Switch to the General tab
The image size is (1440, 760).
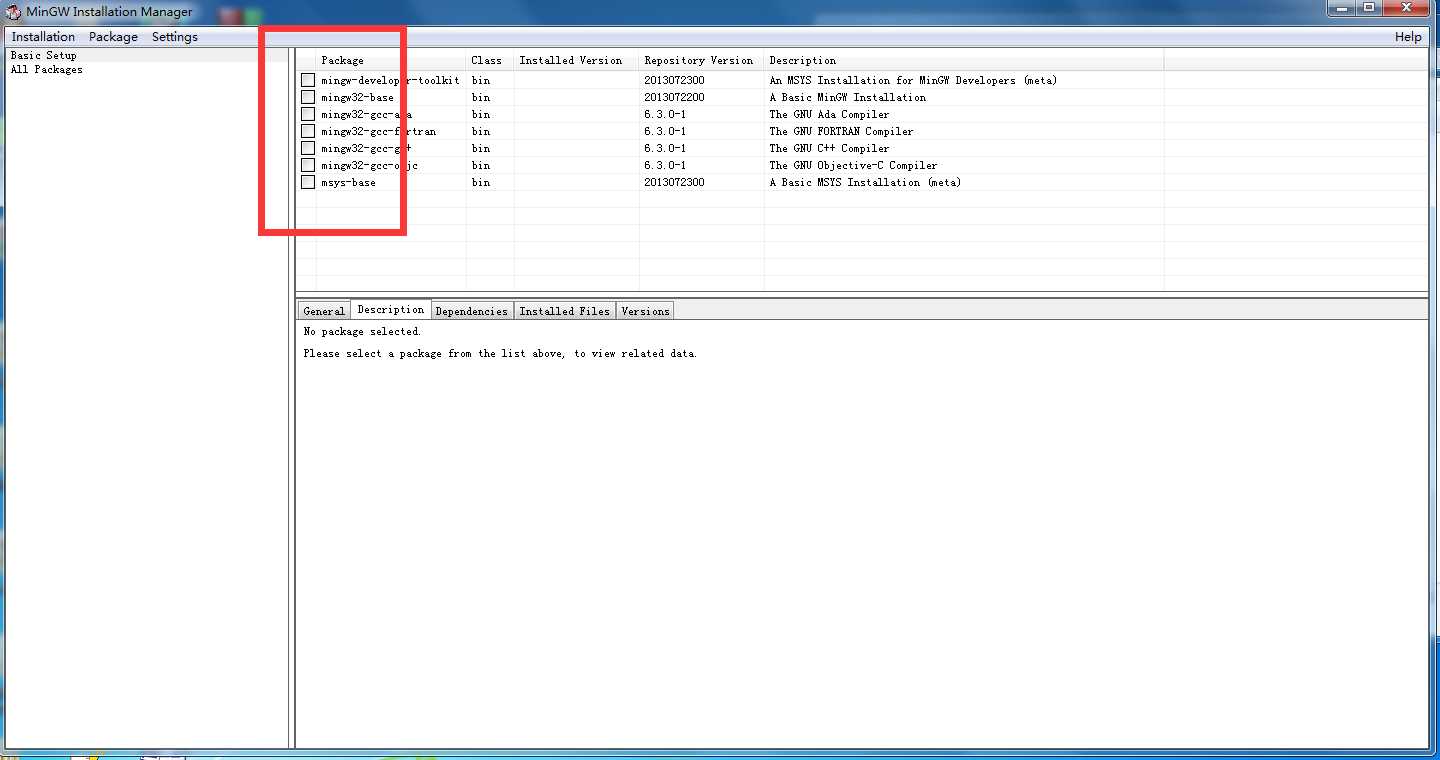click(324, 311)
